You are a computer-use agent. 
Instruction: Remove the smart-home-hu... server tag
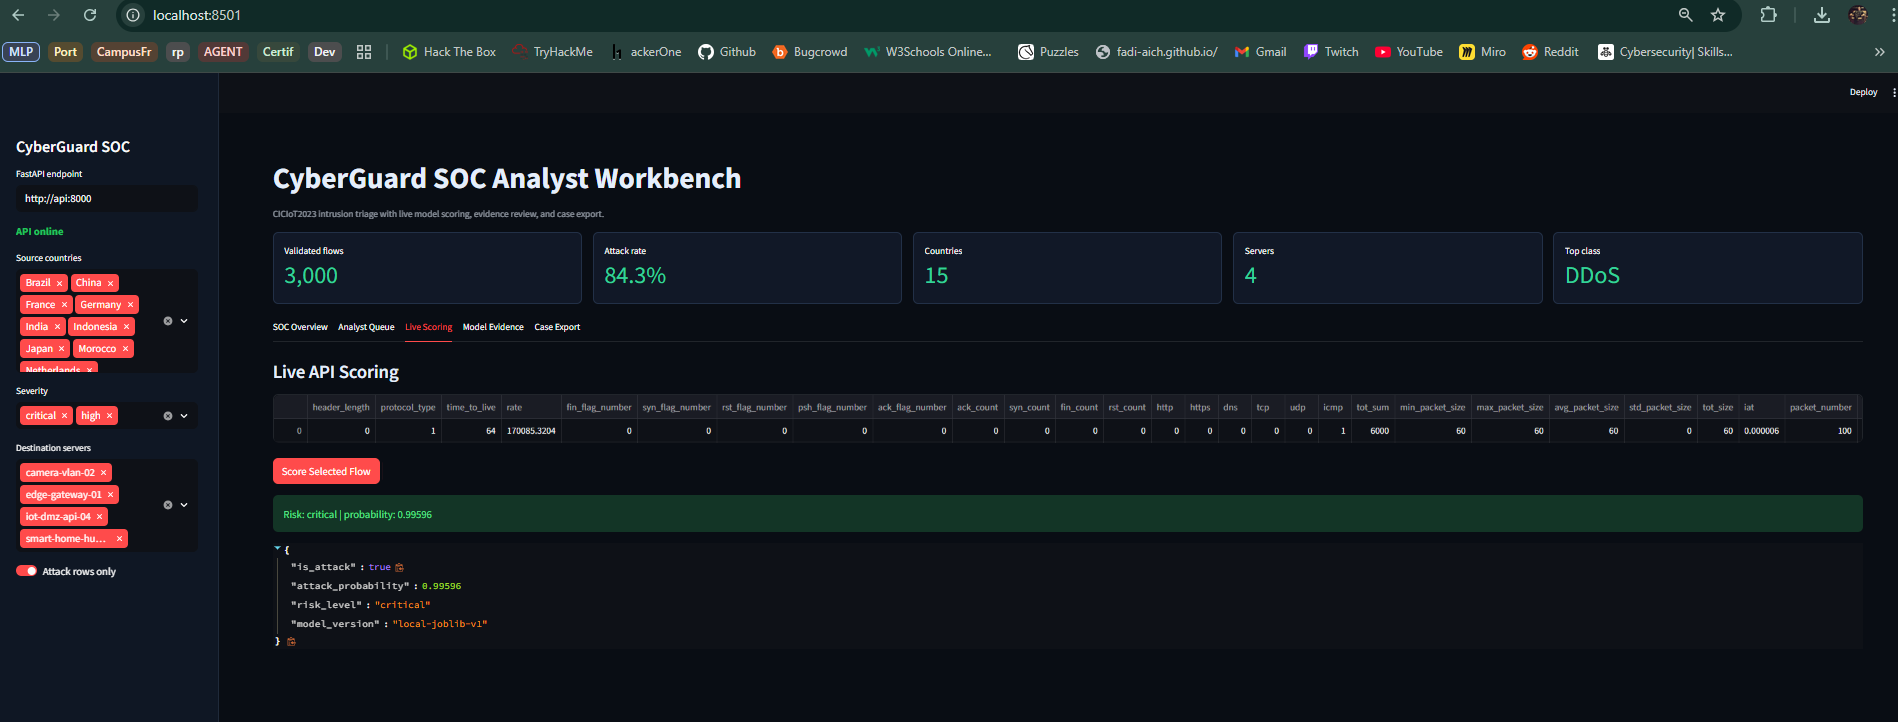click(119, 539)
